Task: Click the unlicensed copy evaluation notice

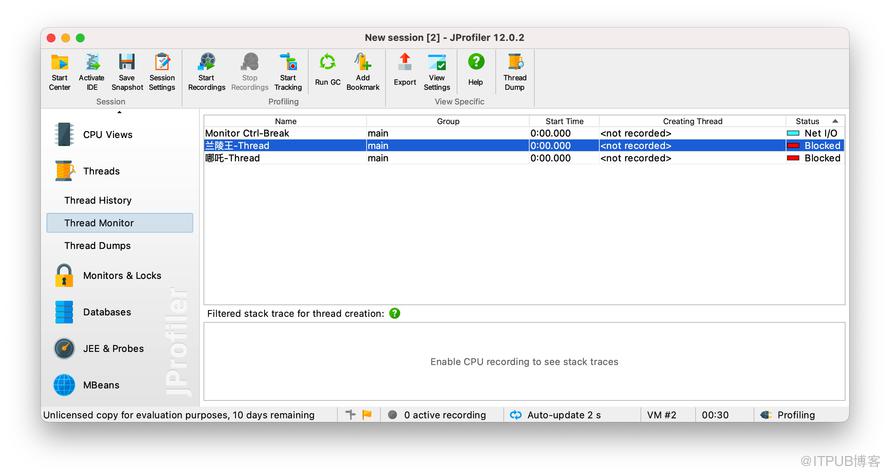Action: click(179, 415)
